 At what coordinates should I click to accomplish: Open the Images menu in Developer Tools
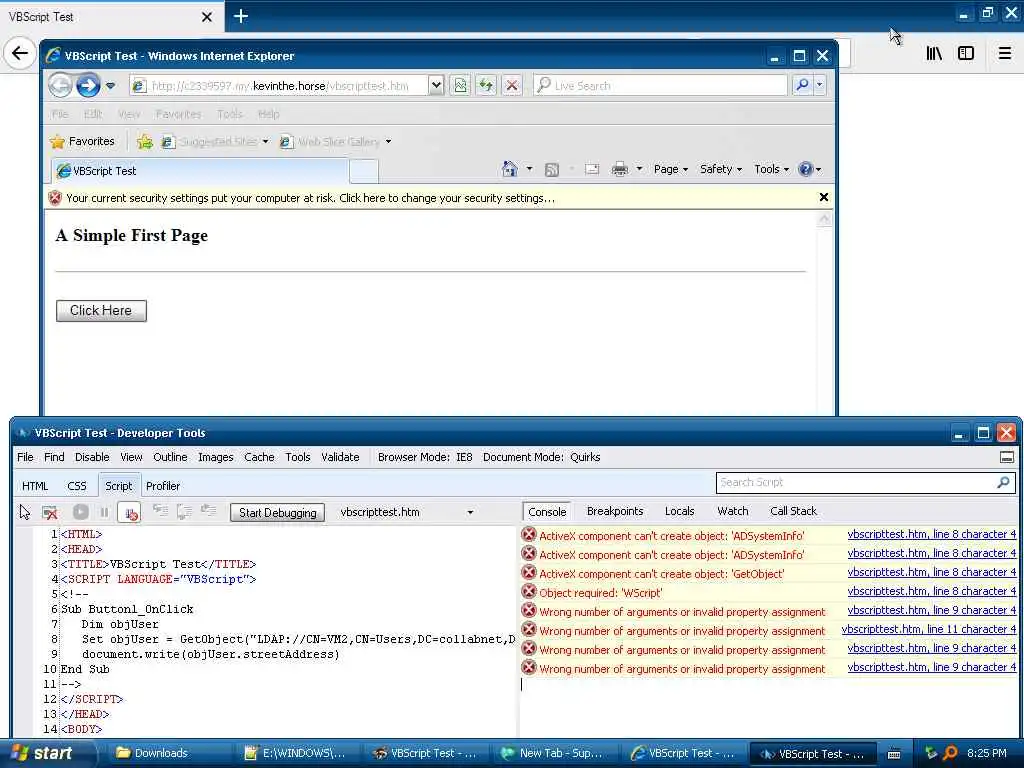216,457
